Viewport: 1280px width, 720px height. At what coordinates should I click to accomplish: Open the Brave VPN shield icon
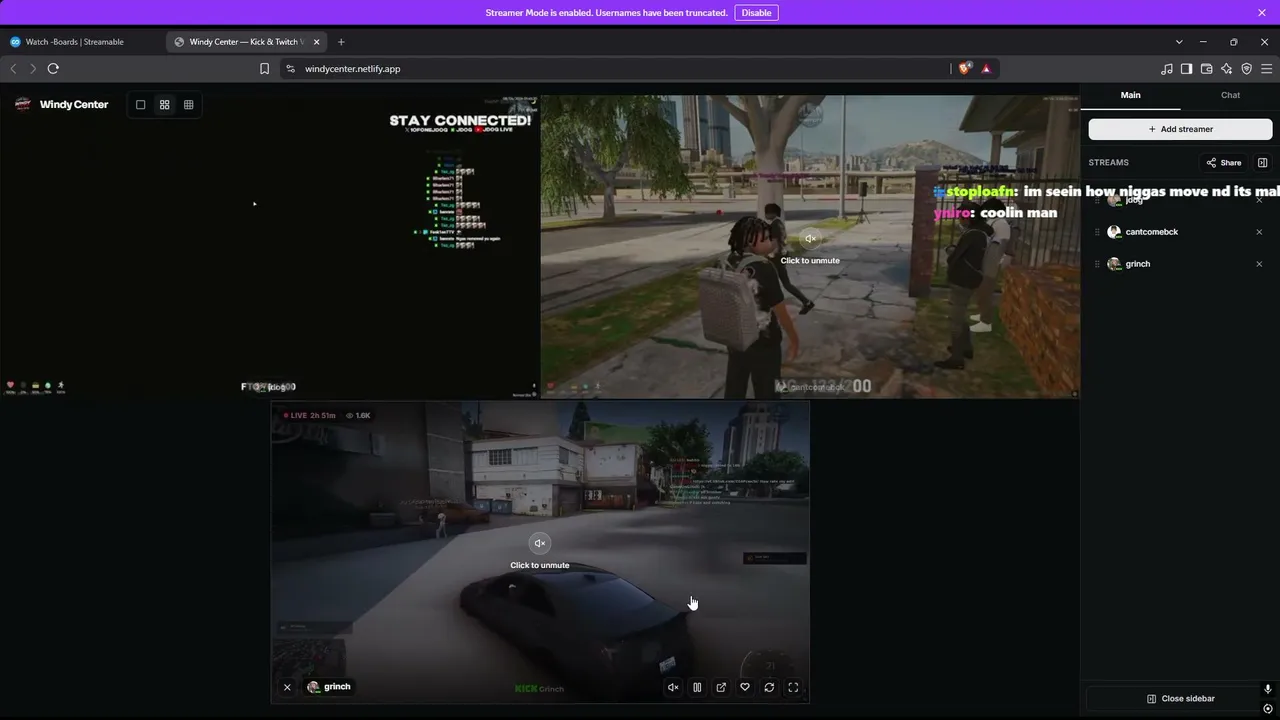(x=1246, y=69)
